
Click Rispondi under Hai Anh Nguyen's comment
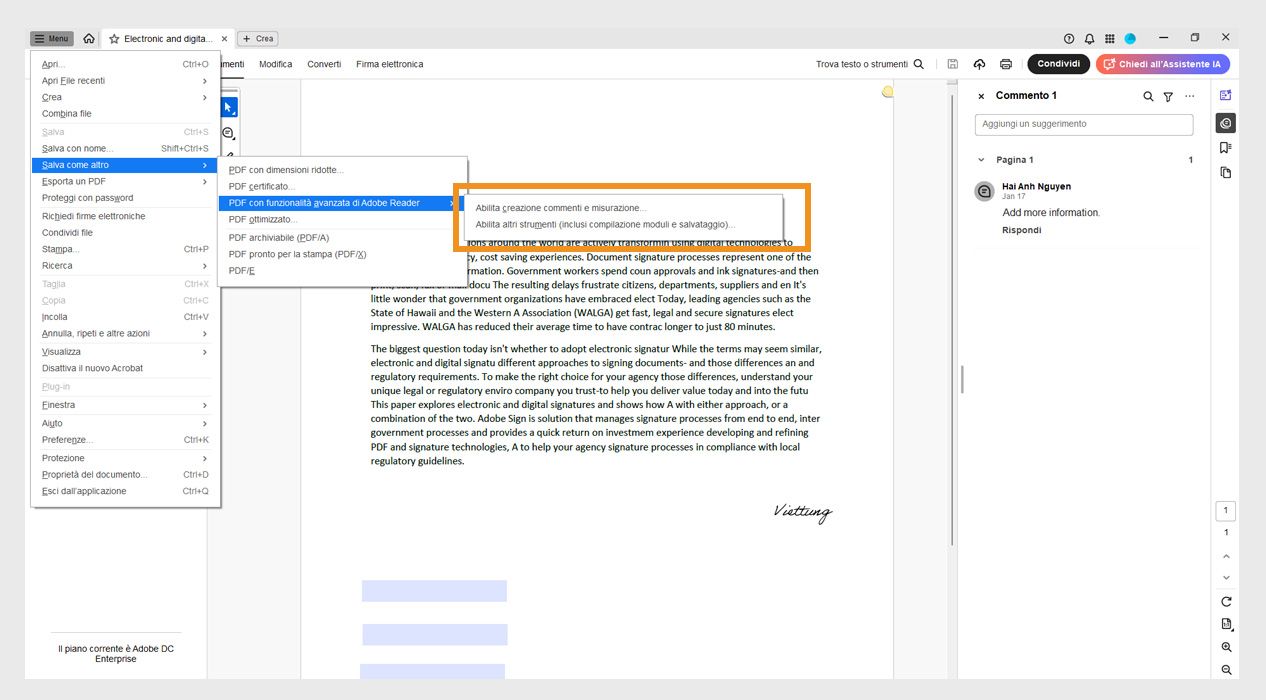(1020, 230)
